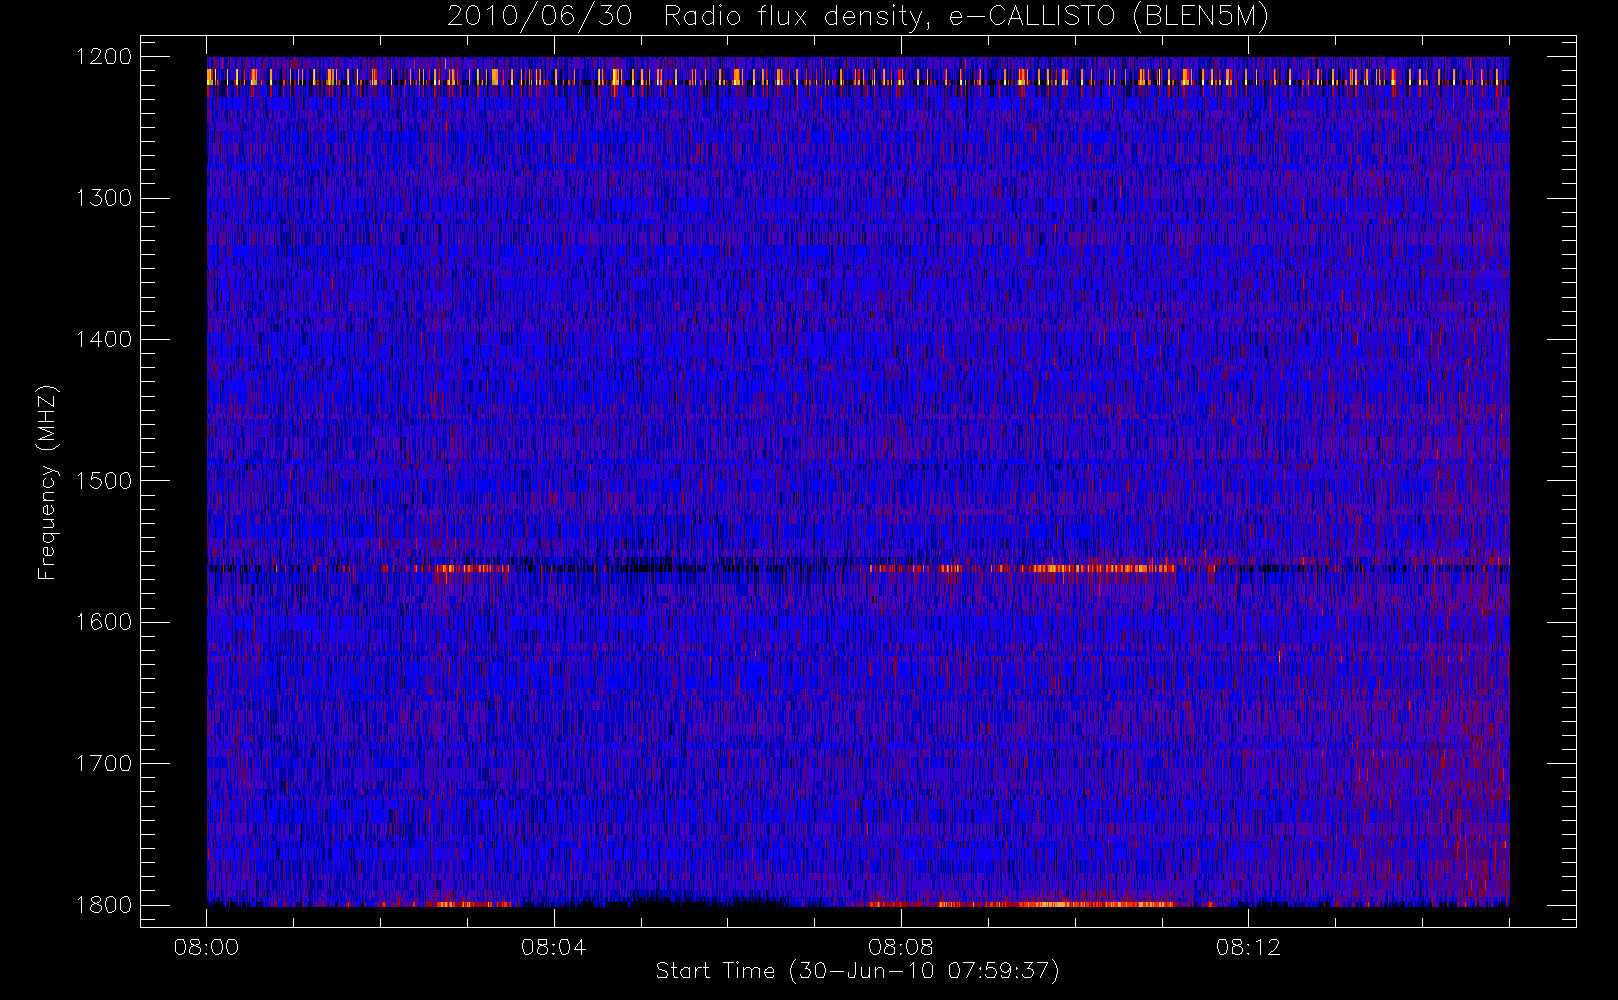
Task: Click the plot title "Radio flux density, e-CALLISTO (BLEN5M)"
Action: (966, 17)
